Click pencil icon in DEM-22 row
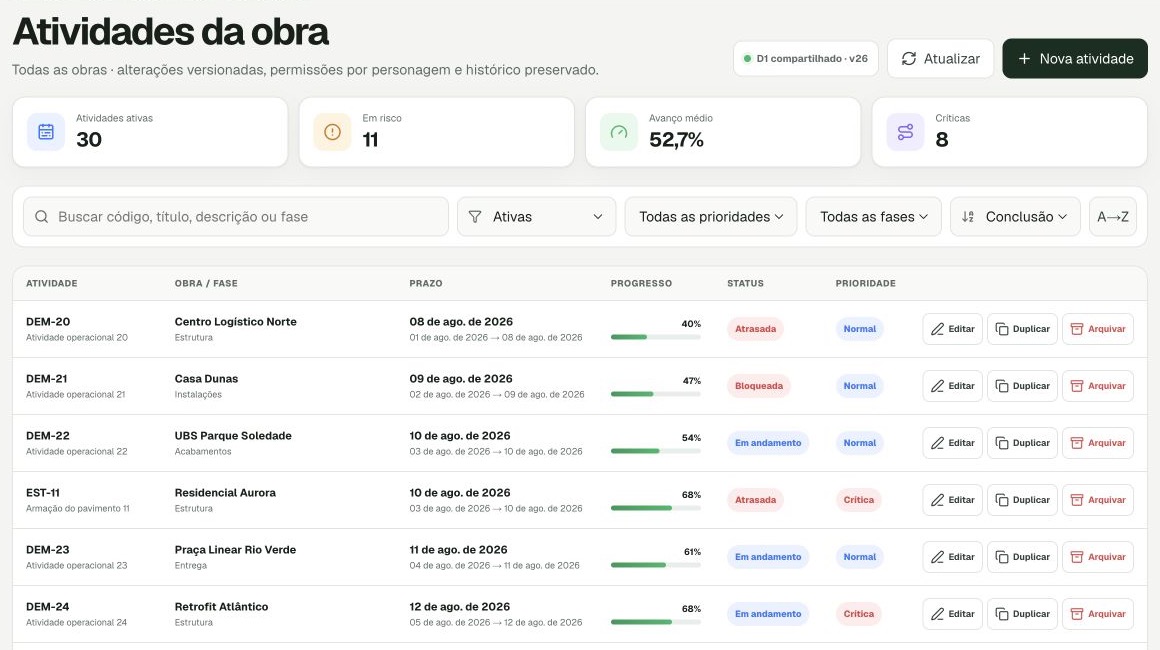The height and width of the screenshot is (650, 1160). pos(937,443)
